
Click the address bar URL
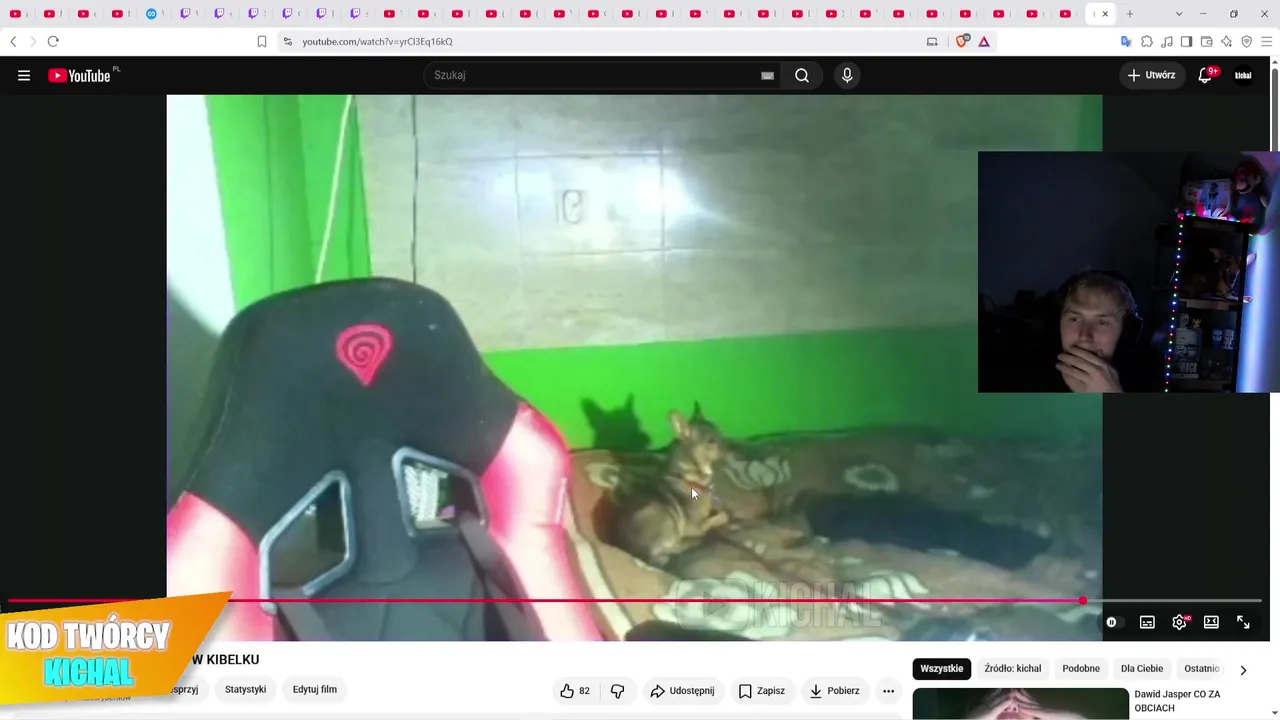[x=378, y=42]
